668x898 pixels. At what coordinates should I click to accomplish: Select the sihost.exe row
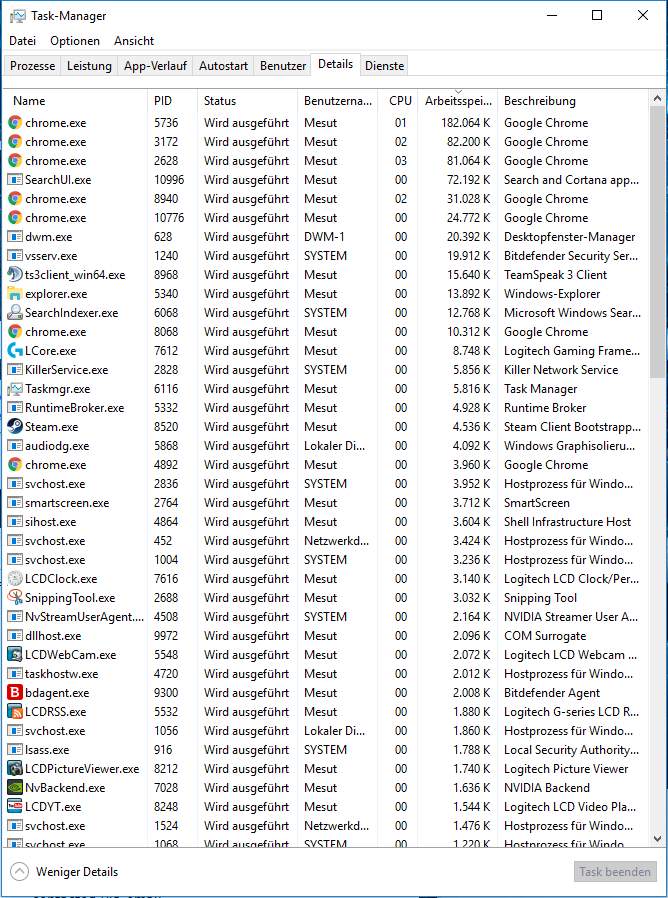click(x=327, y=522)
